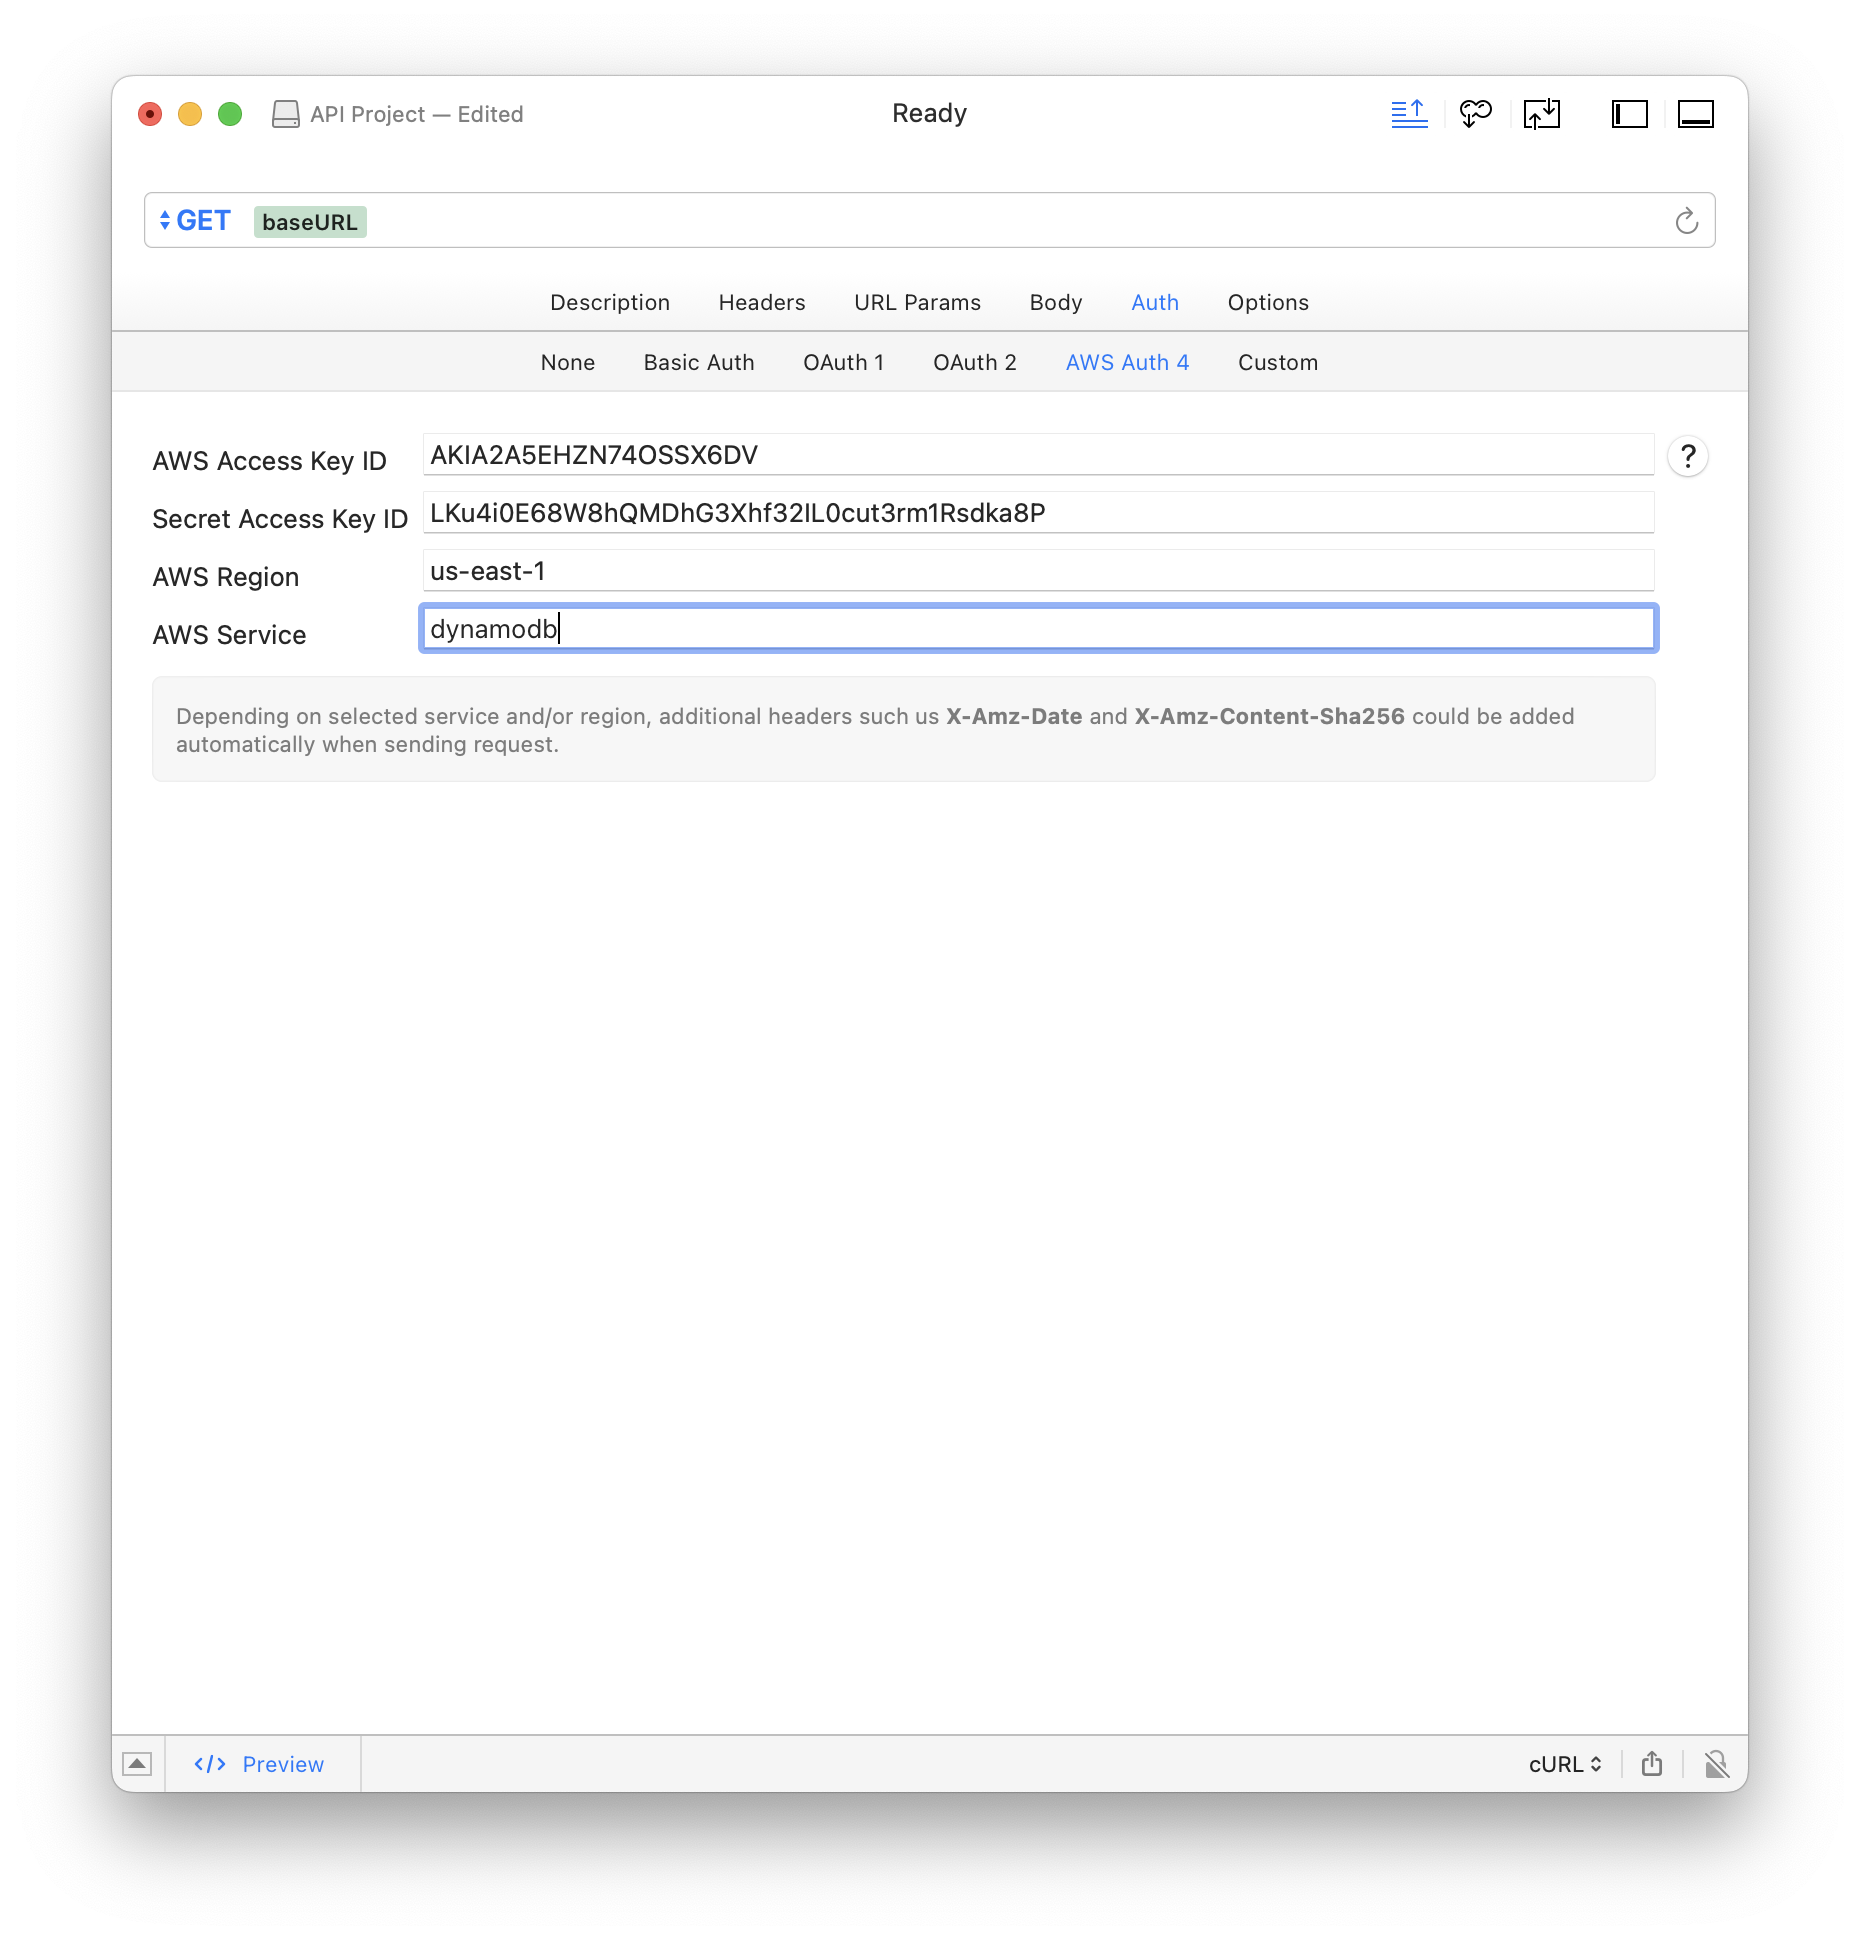Click the API Project — Edited title

pyautogui.click(x=416, y=114)
